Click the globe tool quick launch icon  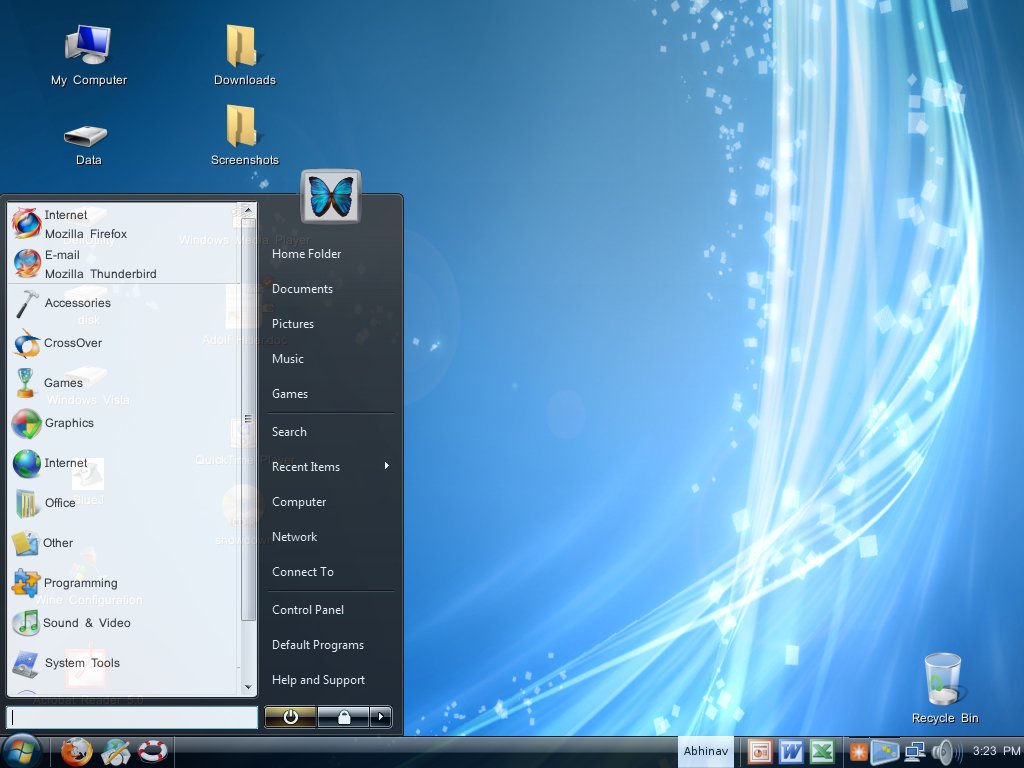[116, 752]
